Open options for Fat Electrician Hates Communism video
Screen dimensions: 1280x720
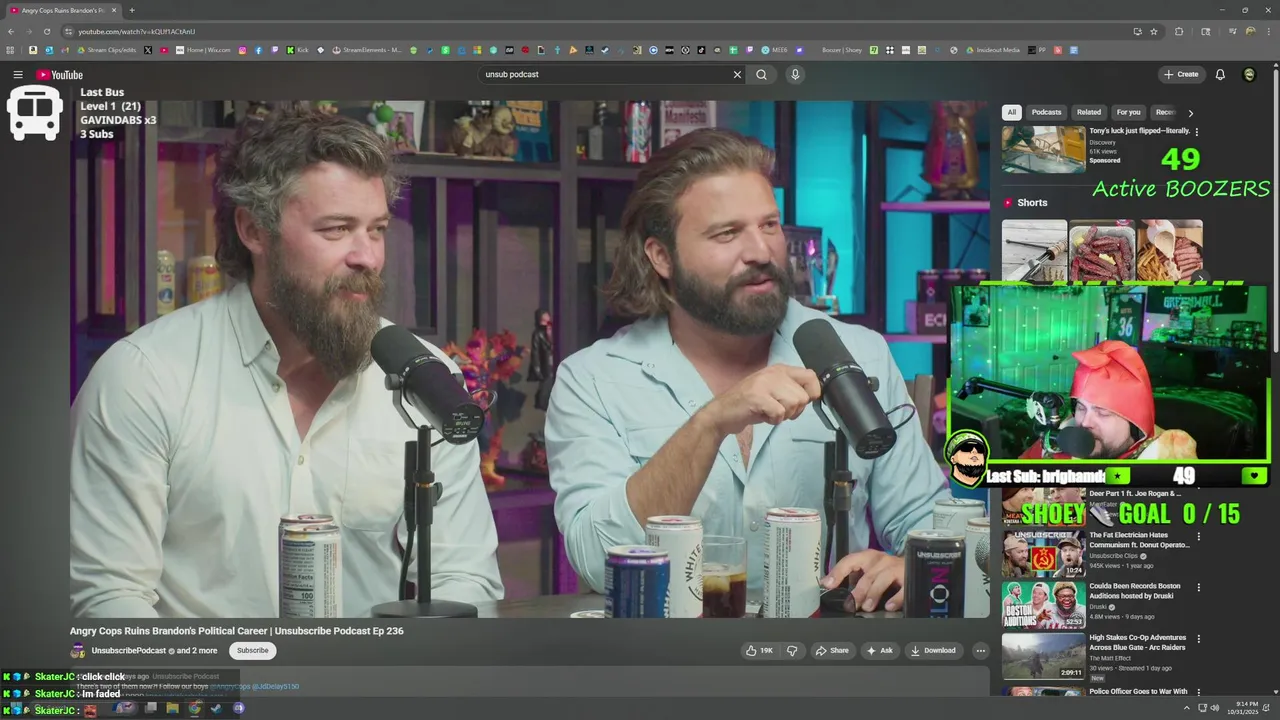[x=1198, y=536]
